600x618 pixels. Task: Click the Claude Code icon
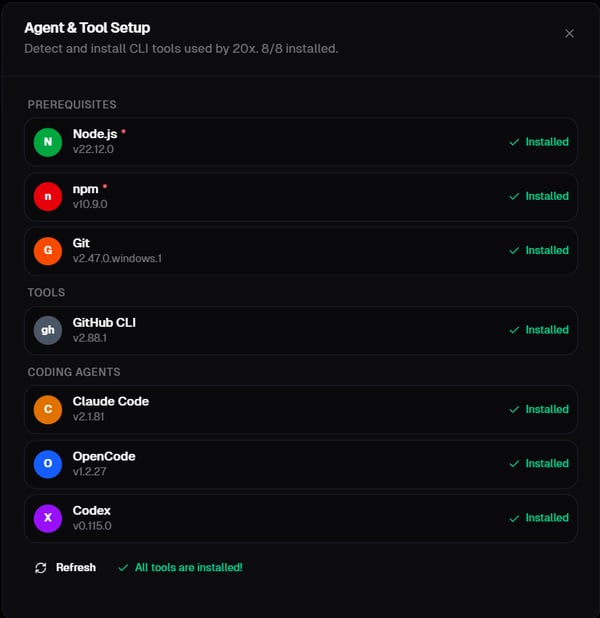(x=48, y=409)
